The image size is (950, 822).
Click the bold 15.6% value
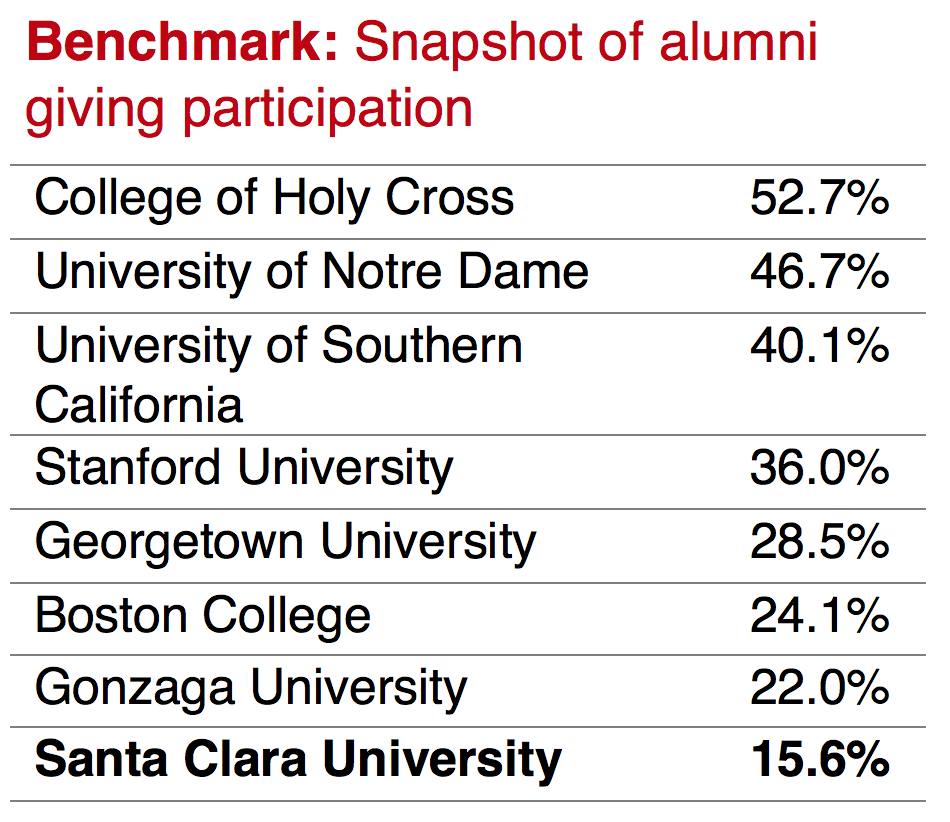tap(819, 761)
